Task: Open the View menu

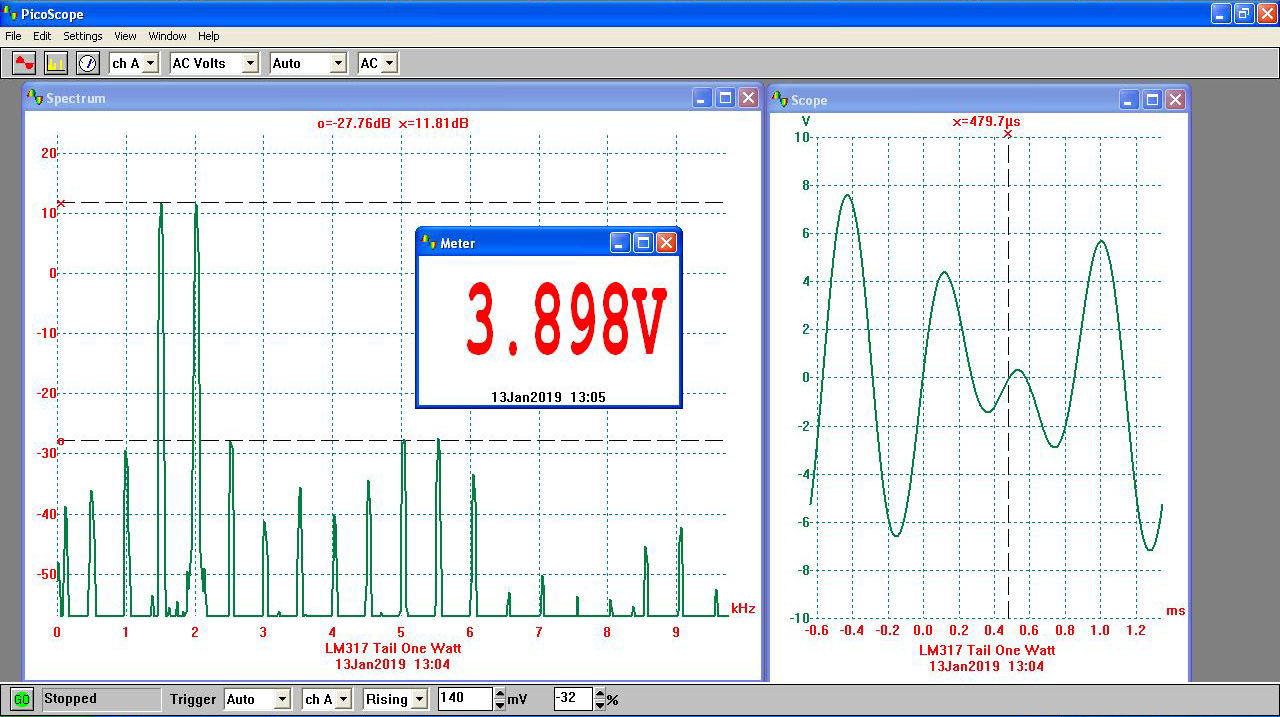Action: tap(125, 36)
